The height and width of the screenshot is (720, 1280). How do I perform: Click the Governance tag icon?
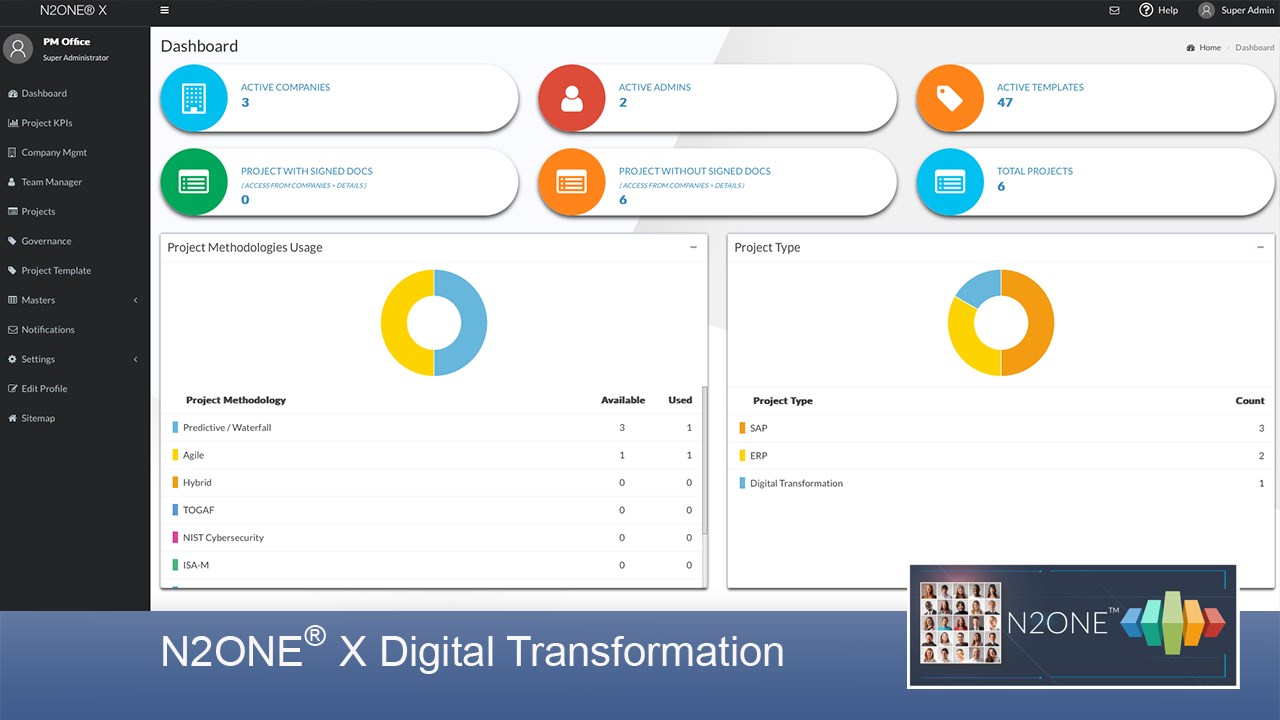pyautogui.click(x=12, y=241)
